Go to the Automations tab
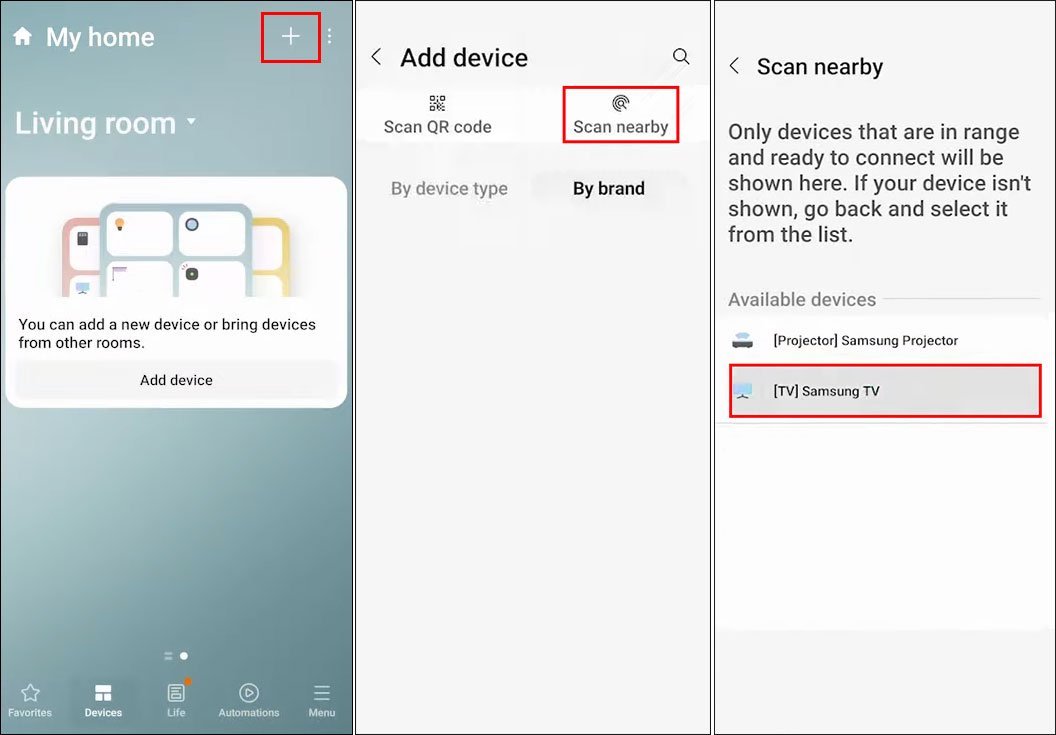 tap(249, 701)
